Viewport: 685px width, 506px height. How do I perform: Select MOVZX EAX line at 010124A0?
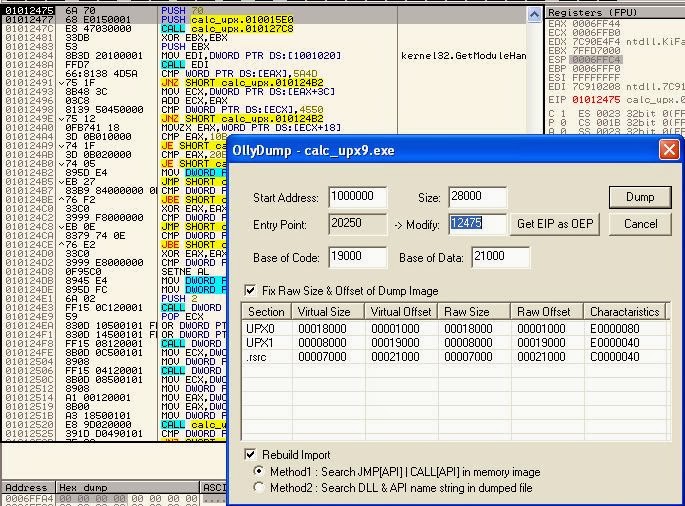coord(264,128)
